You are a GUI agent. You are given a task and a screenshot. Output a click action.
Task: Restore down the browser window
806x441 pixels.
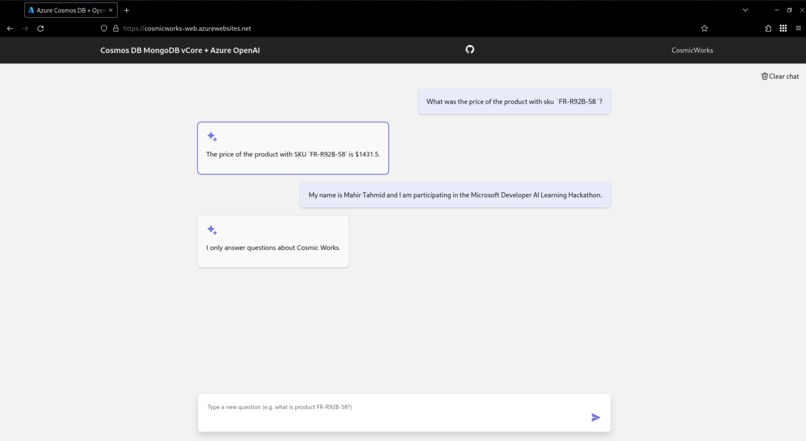[790, 10]
